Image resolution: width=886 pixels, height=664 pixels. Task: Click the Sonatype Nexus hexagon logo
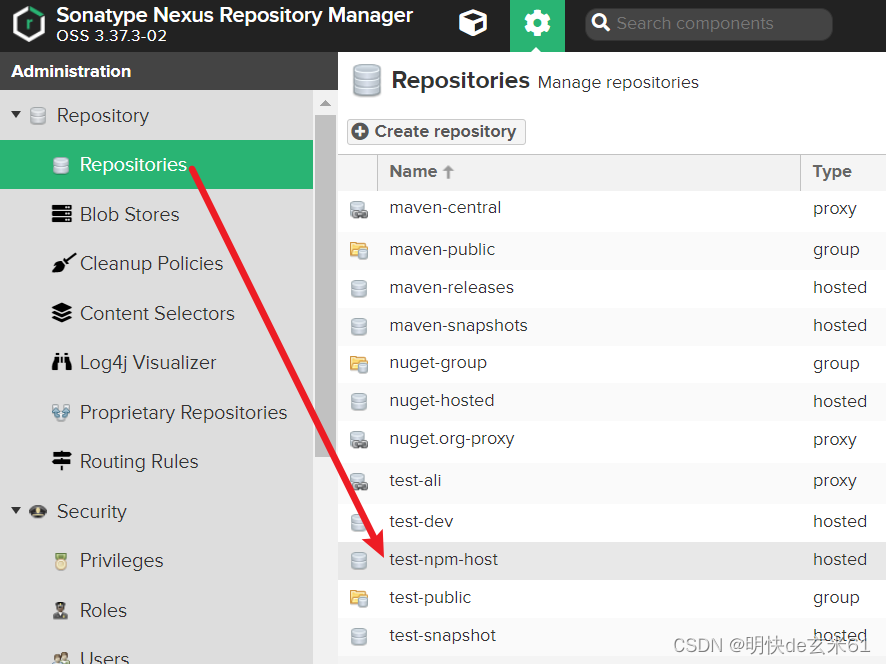pos(28,24)
